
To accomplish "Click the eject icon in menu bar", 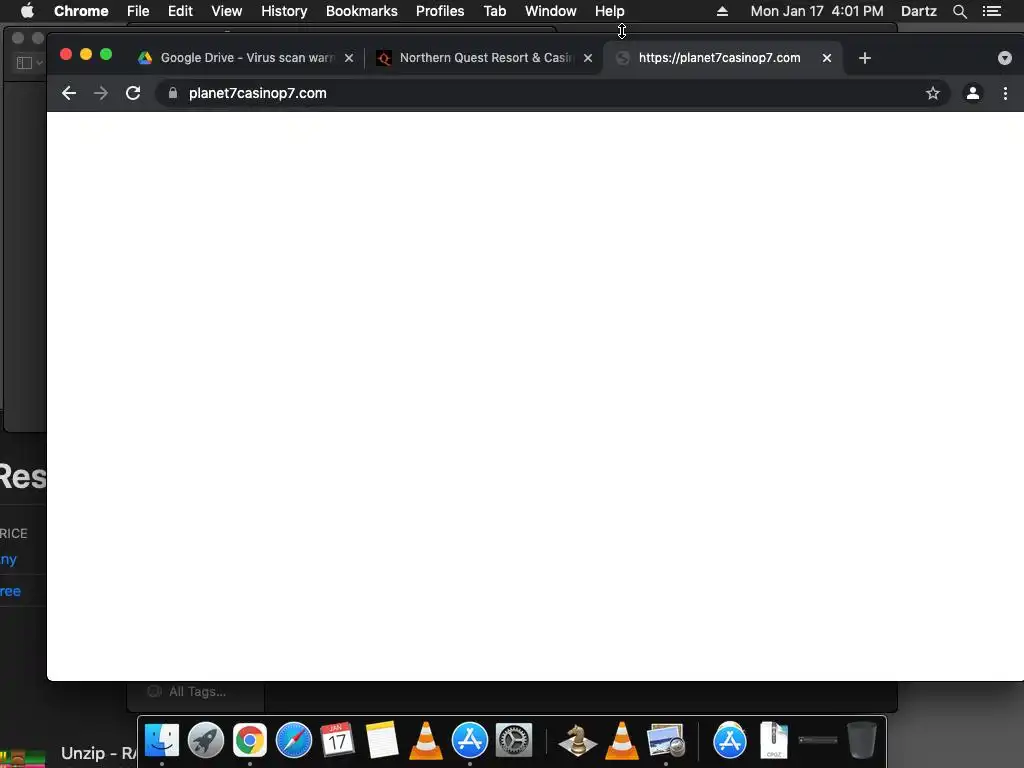I will click(x=722, y=11).
